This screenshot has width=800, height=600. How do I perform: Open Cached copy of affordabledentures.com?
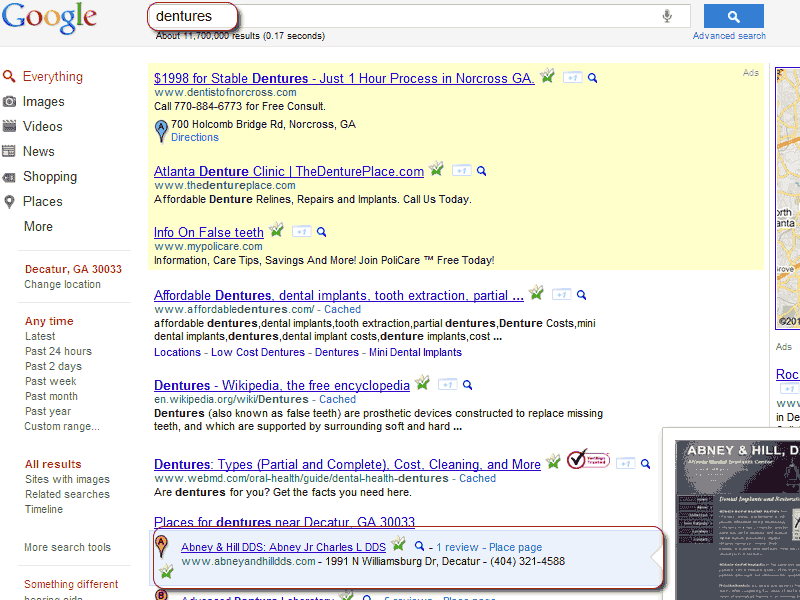coord(342,309)
